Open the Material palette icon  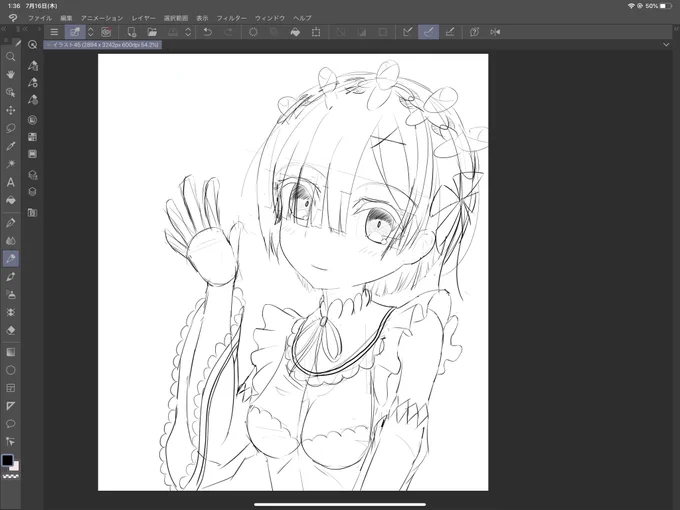tap(33, 175)
